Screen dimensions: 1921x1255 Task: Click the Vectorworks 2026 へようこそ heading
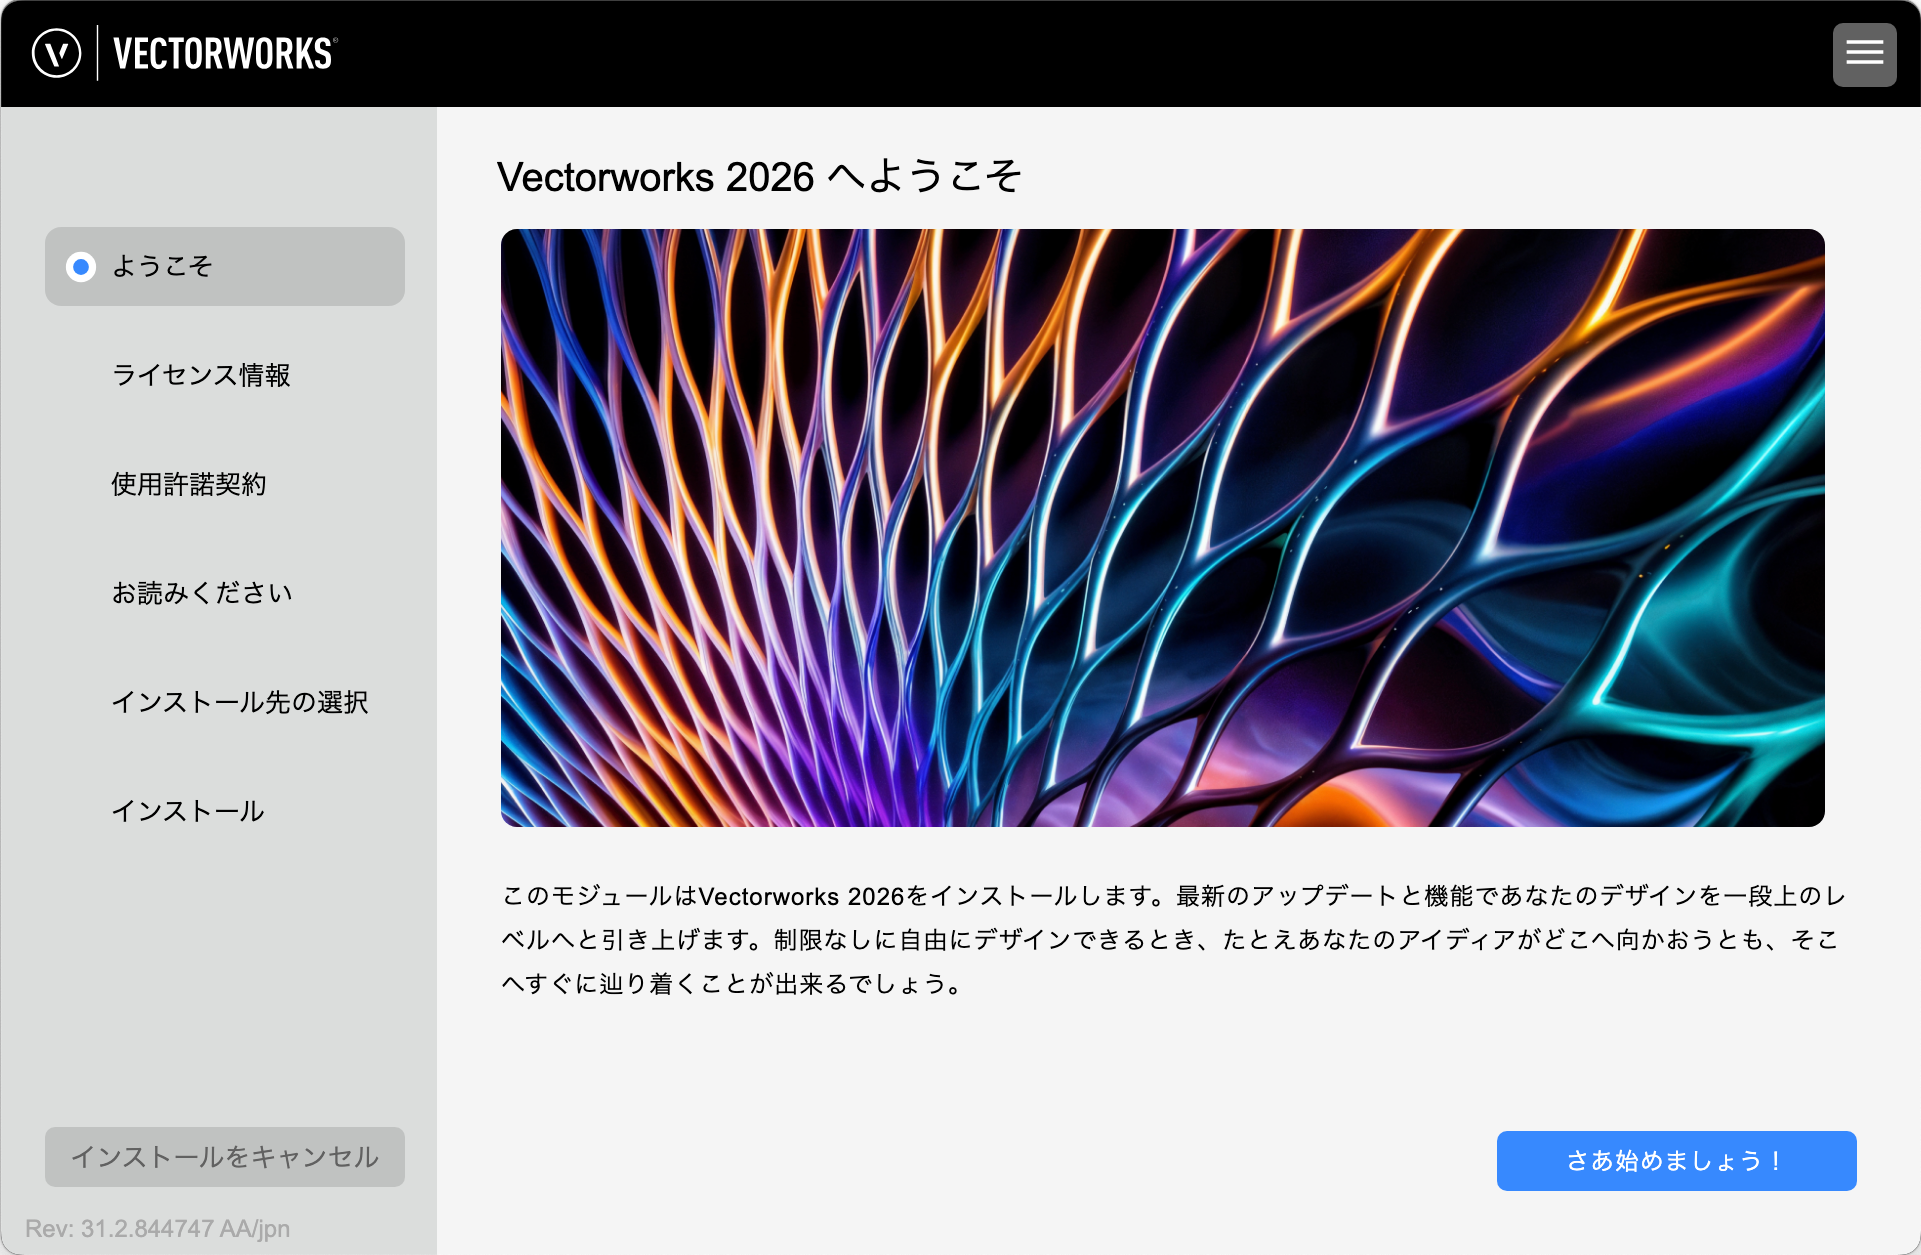pos(758,177)
